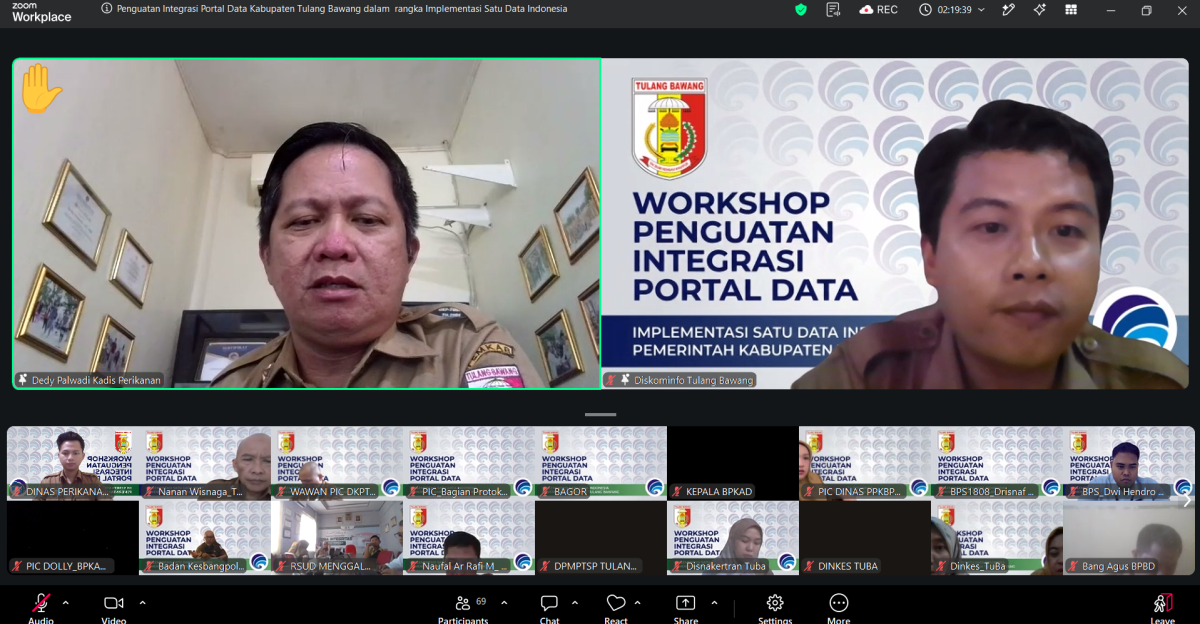
Task: Select PIC_Bagian Protok participant thumbnail
Action: tap(469, 463)
